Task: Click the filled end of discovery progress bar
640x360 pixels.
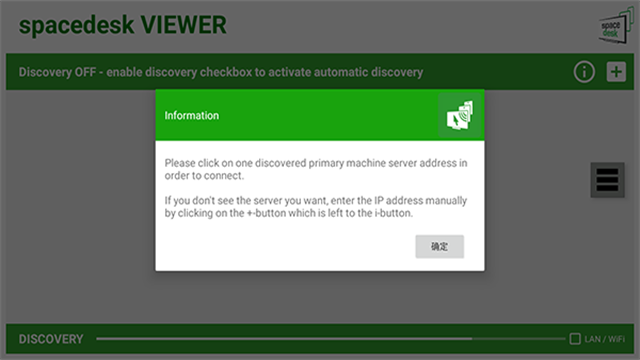Action: tap(471, 338)
